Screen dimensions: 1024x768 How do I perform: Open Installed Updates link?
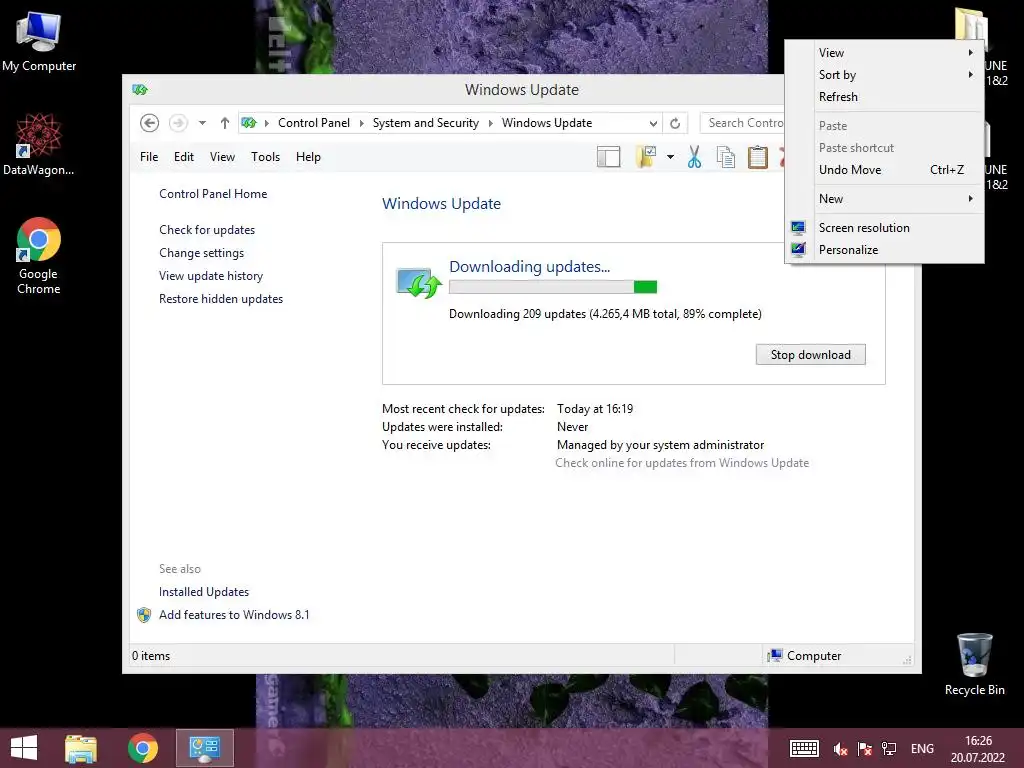[204, 592]
